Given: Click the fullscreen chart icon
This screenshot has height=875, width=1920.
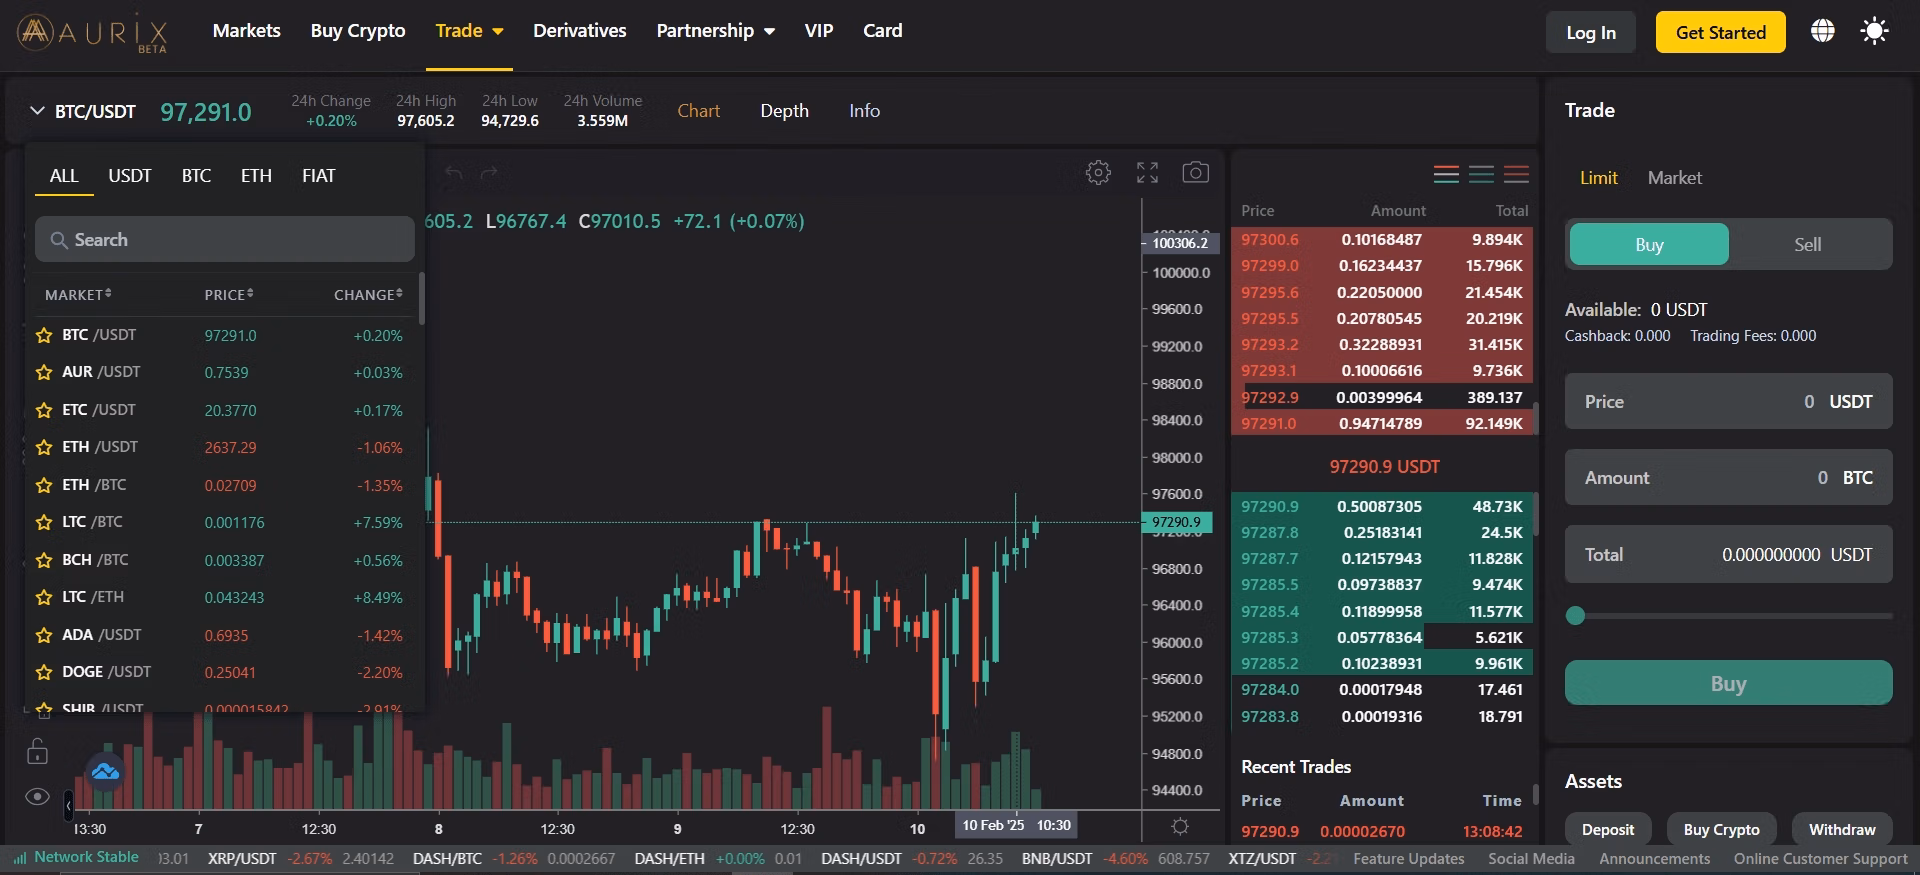Looking at the screenshot, I should point(1147,173).
